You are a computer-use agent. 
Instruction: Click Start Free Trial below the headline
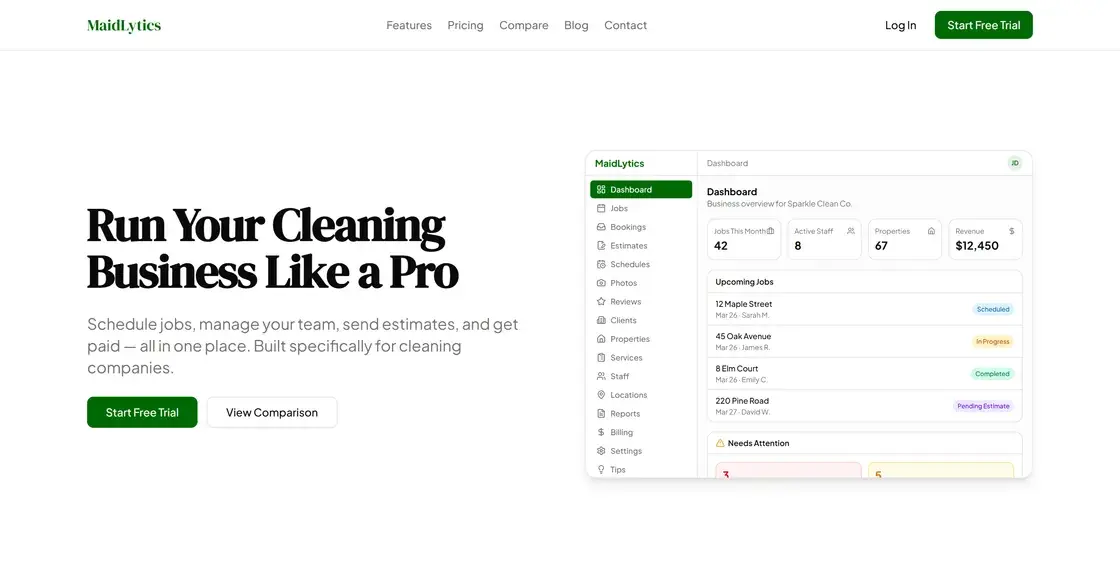coord(142,413)
